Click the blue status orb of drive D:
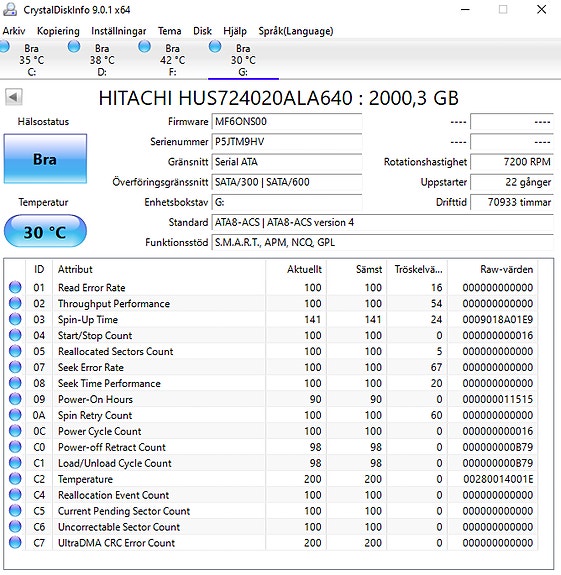Image resolution: width=561 pixels, height=575 pixels. (74, 47)
